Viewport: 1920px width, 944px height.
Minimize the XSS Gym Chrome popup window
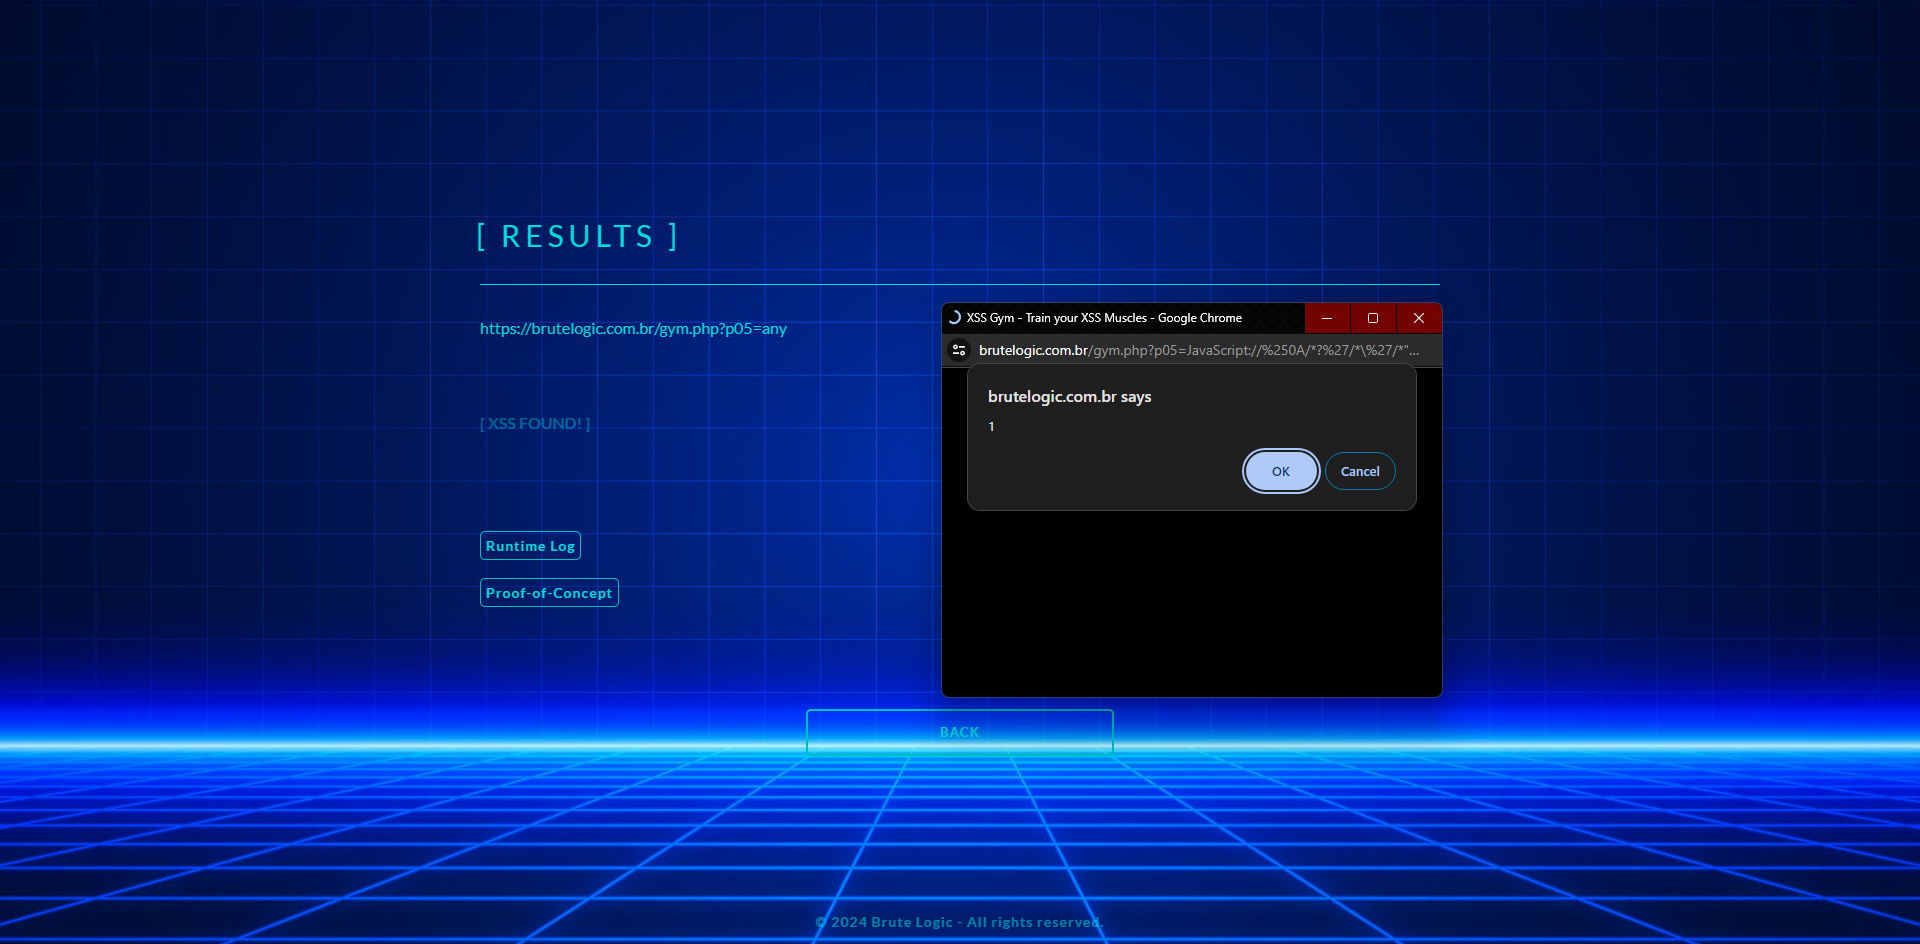pyautogui.click(x=1327, y=318)
